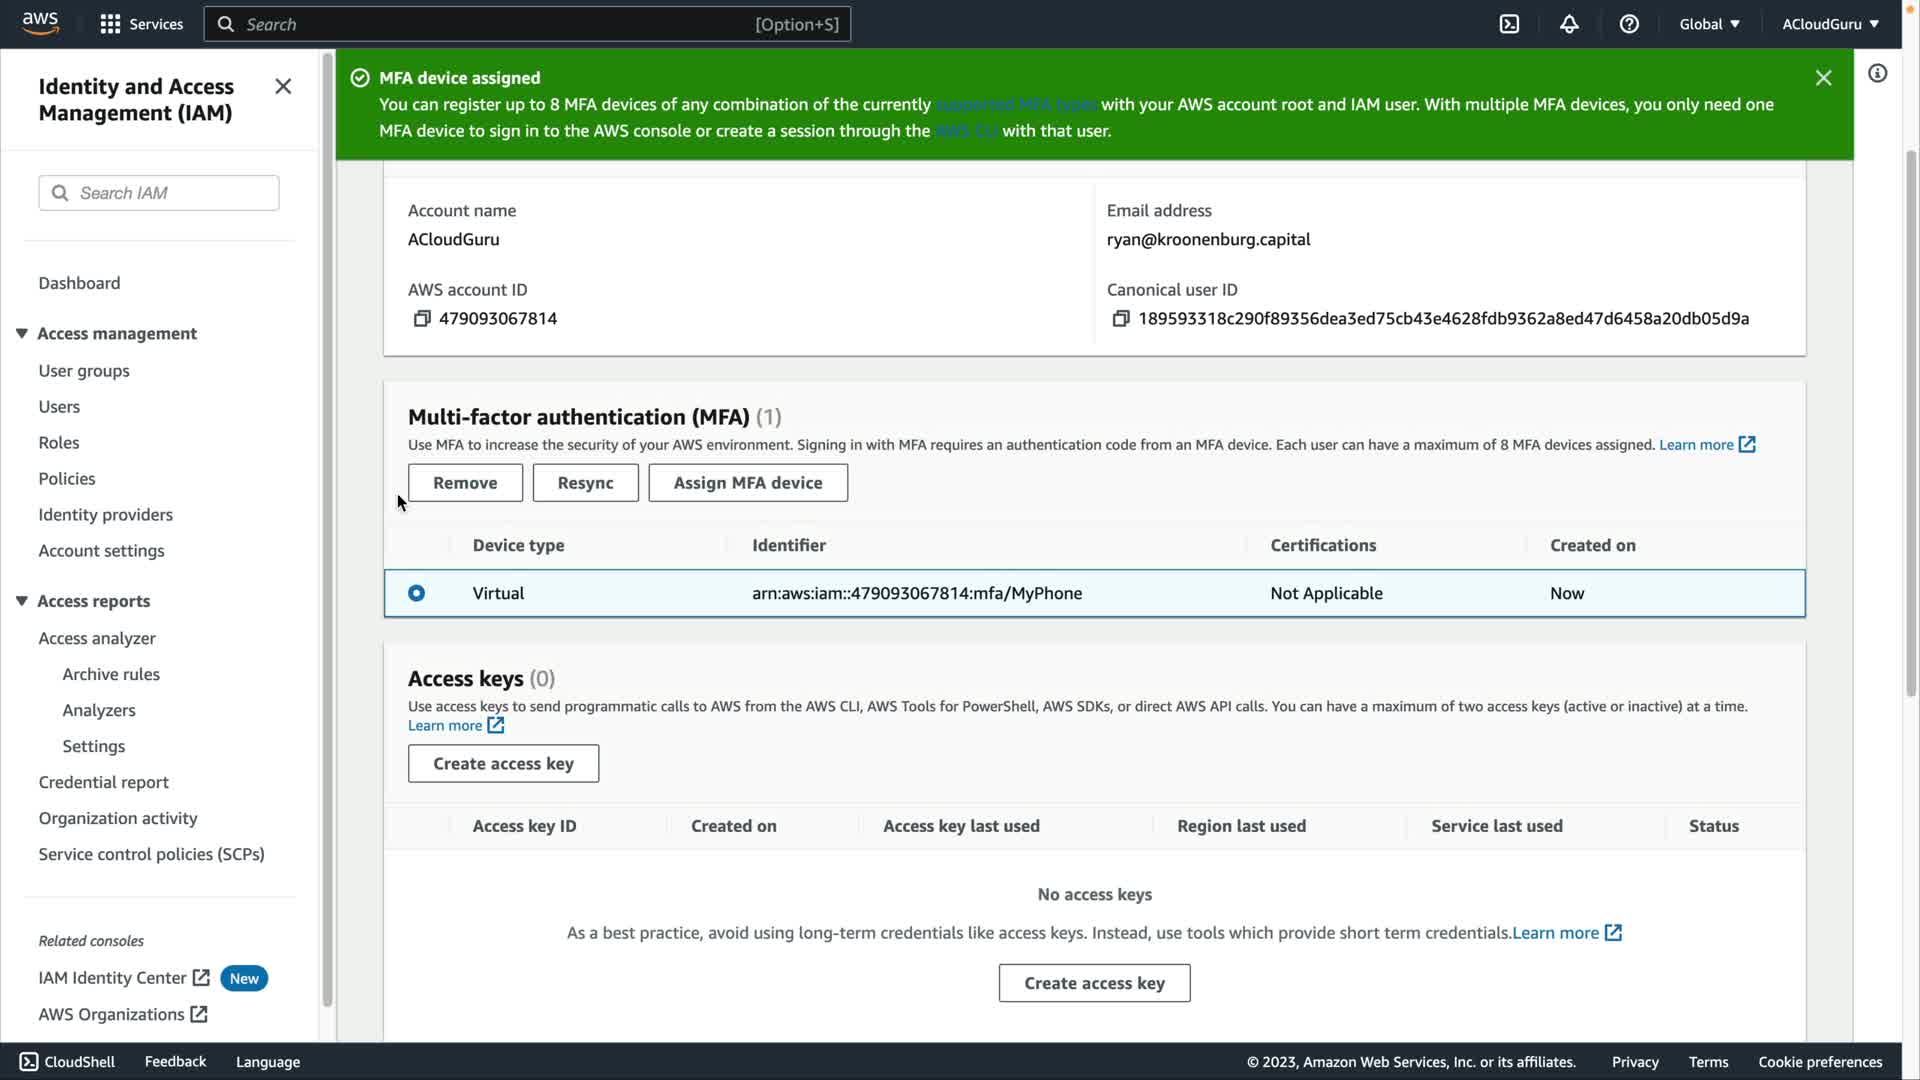This screenshot has width=1920, height=1080.
Task: Dismiss the MFA device assigned banner
Action: point(1823,78)
